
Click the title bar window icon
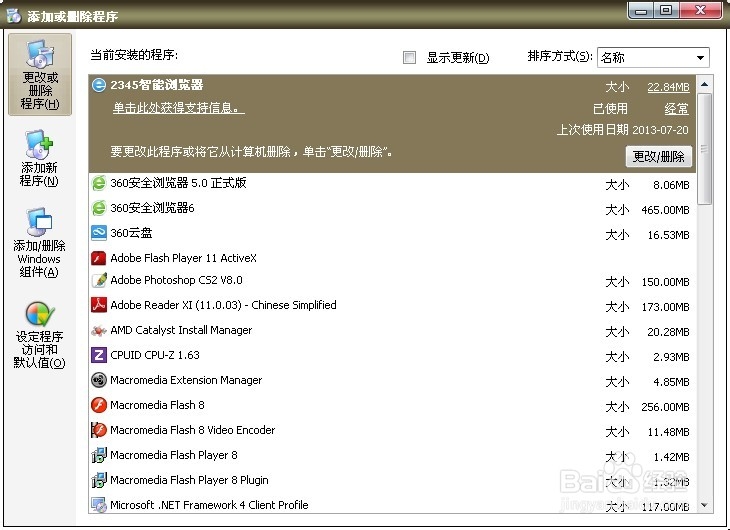coord(14,15)
